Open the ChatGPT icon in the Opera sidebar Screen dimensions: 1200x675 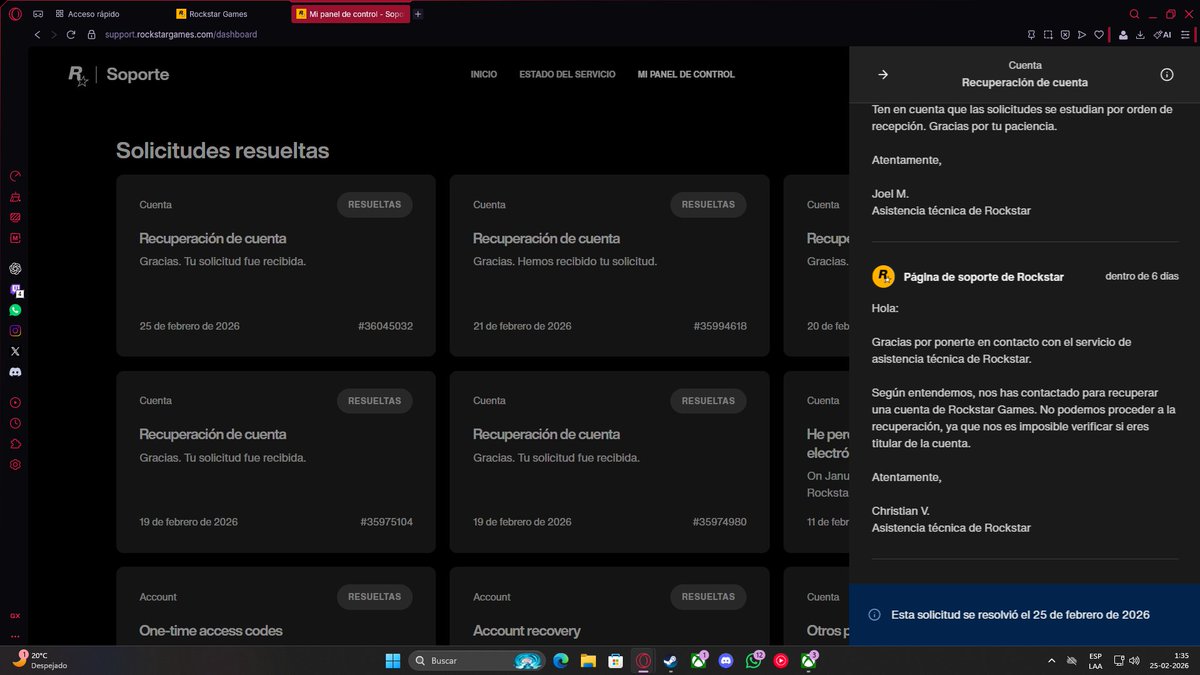(15, 268)
